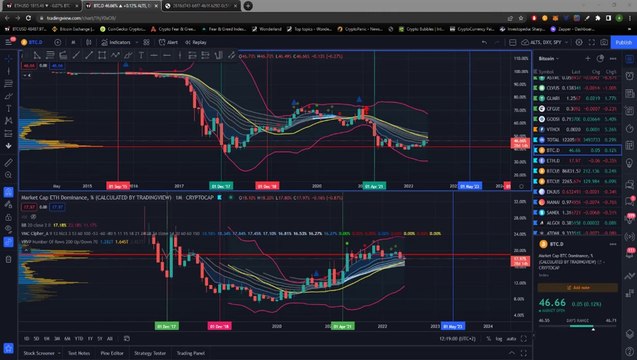Select the rectangle tool in favorites bar
The height and width of the screenshot is (360, 637).
[102, 55]
